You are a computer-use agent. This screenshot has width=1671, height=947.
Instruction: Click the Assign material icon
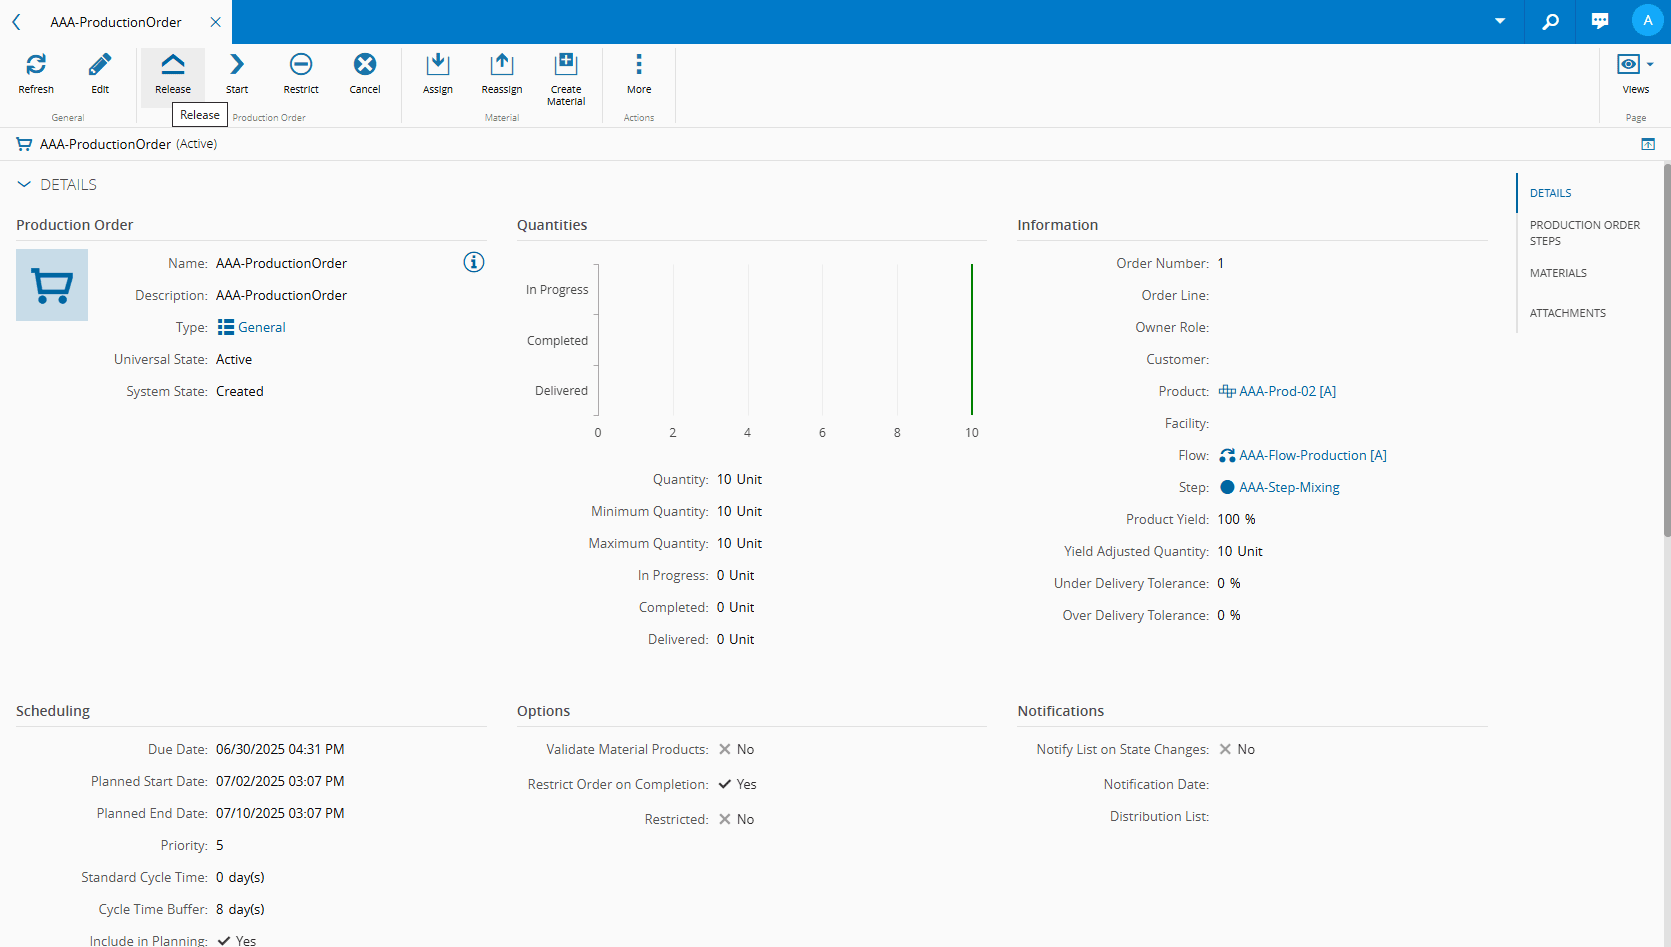point(438,66)
